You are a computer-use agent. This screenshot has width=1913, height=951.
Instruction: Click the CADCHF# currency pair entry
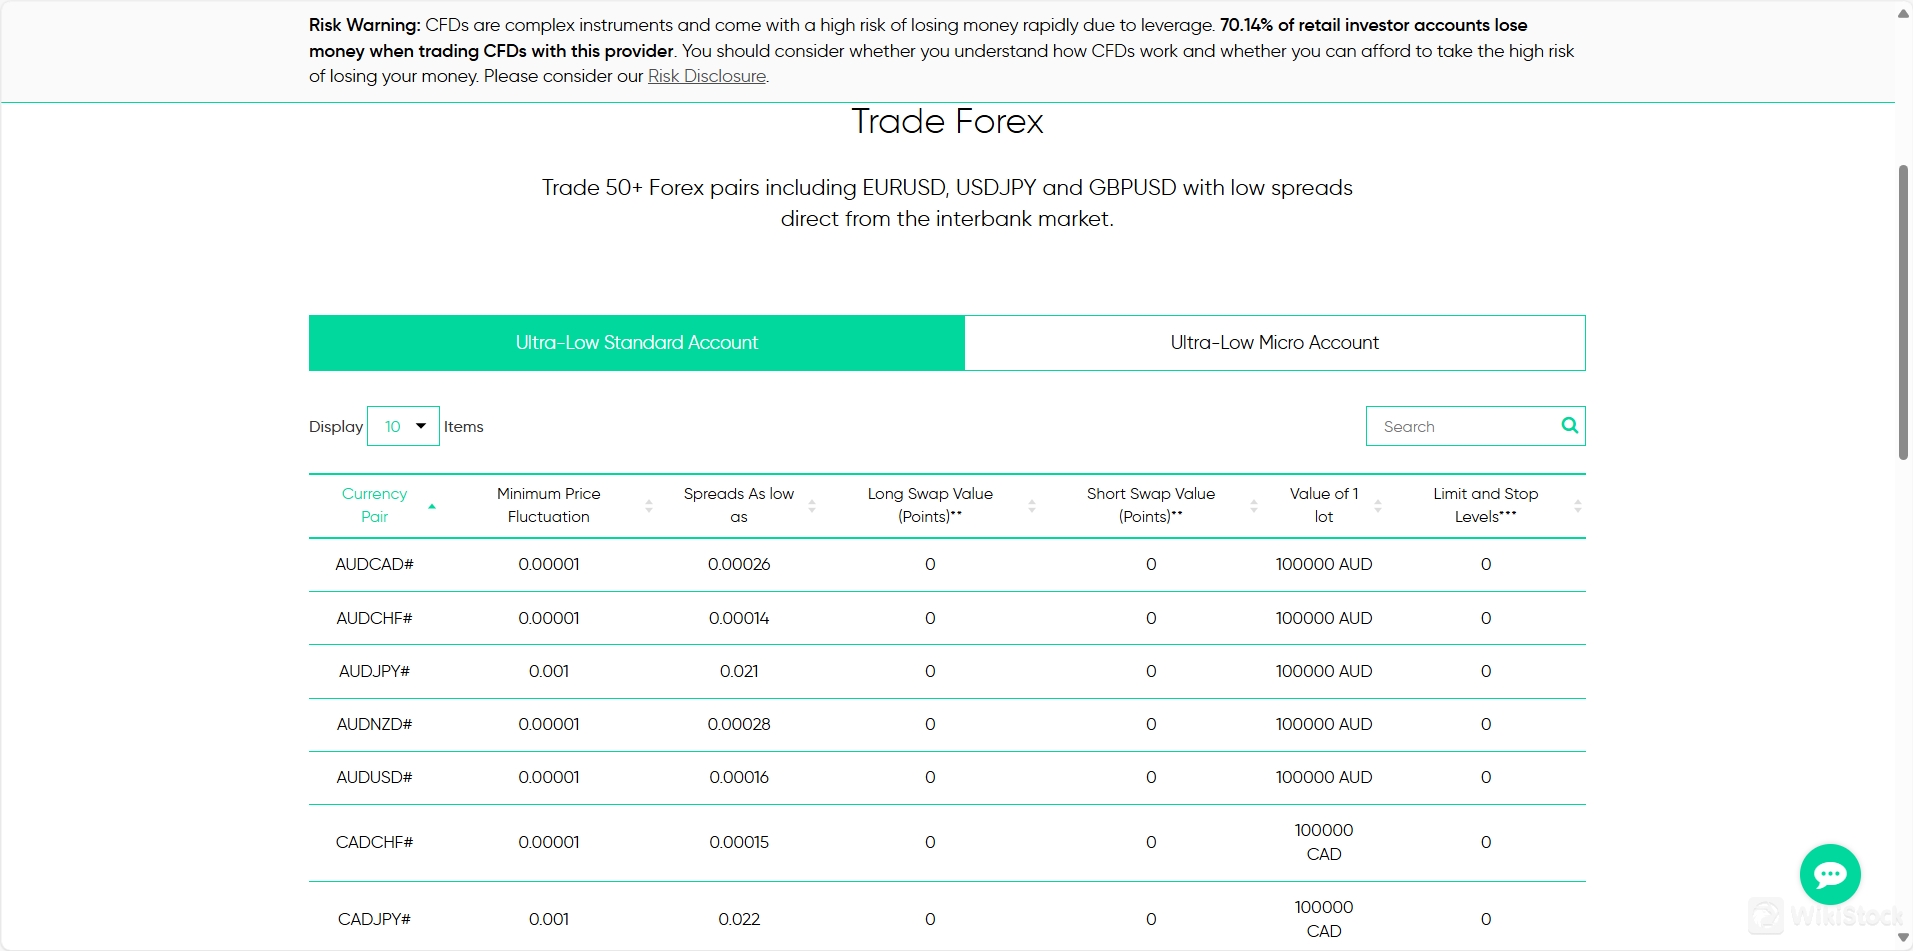click(x=374, y=842)
